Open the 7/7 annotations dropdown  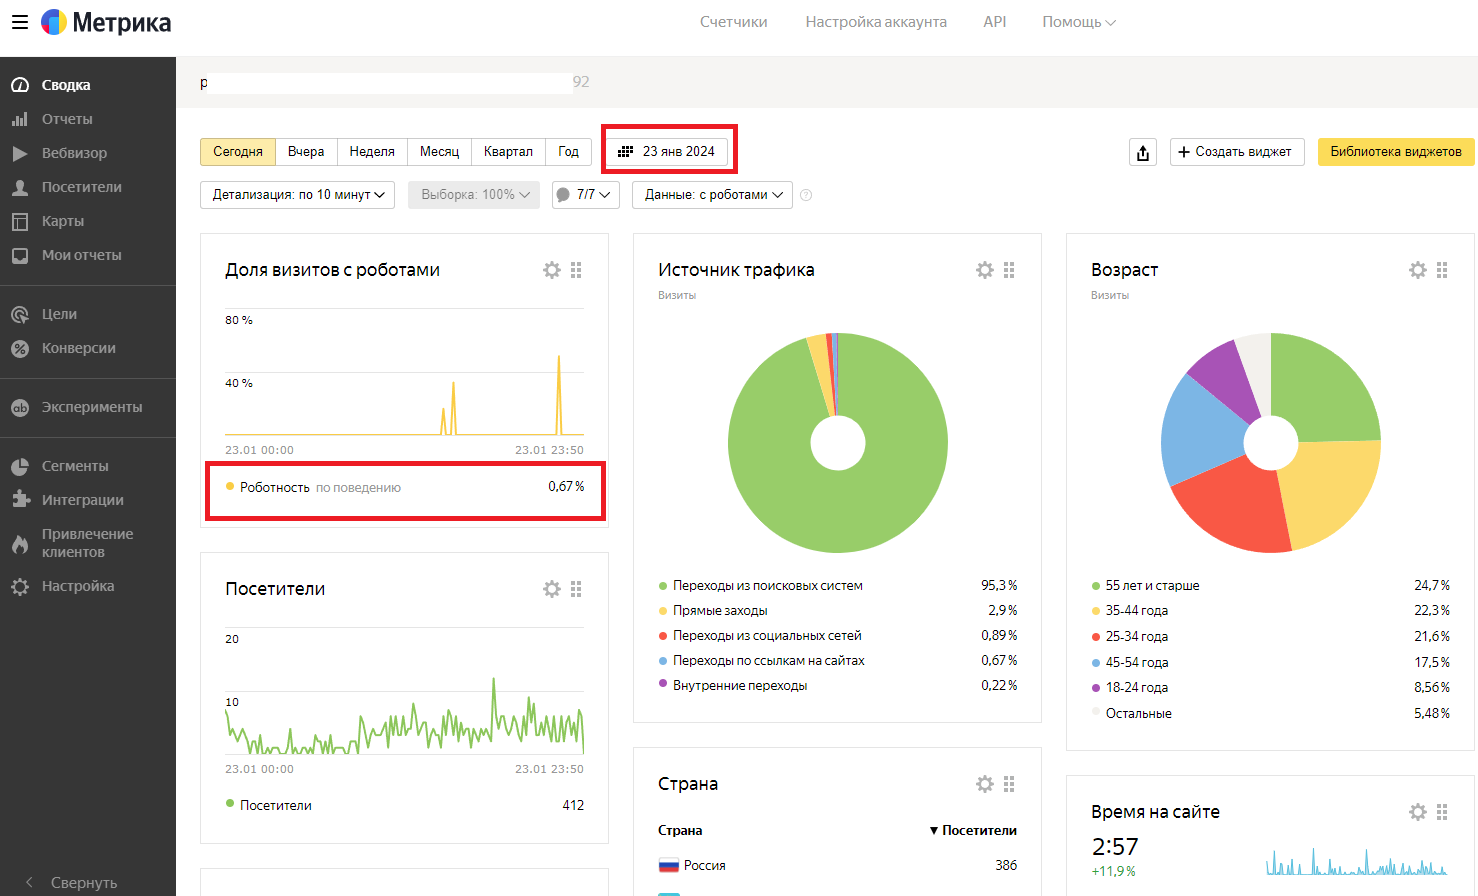coord(586,195)
